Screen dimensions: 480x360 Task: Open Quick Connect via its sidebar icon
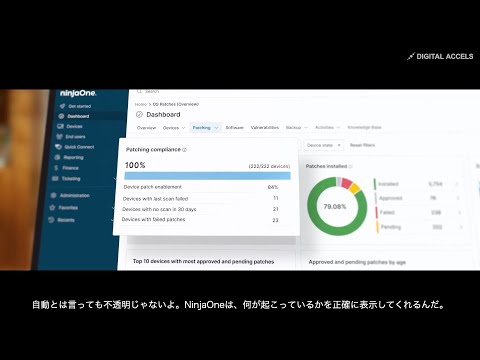(58, 147)
